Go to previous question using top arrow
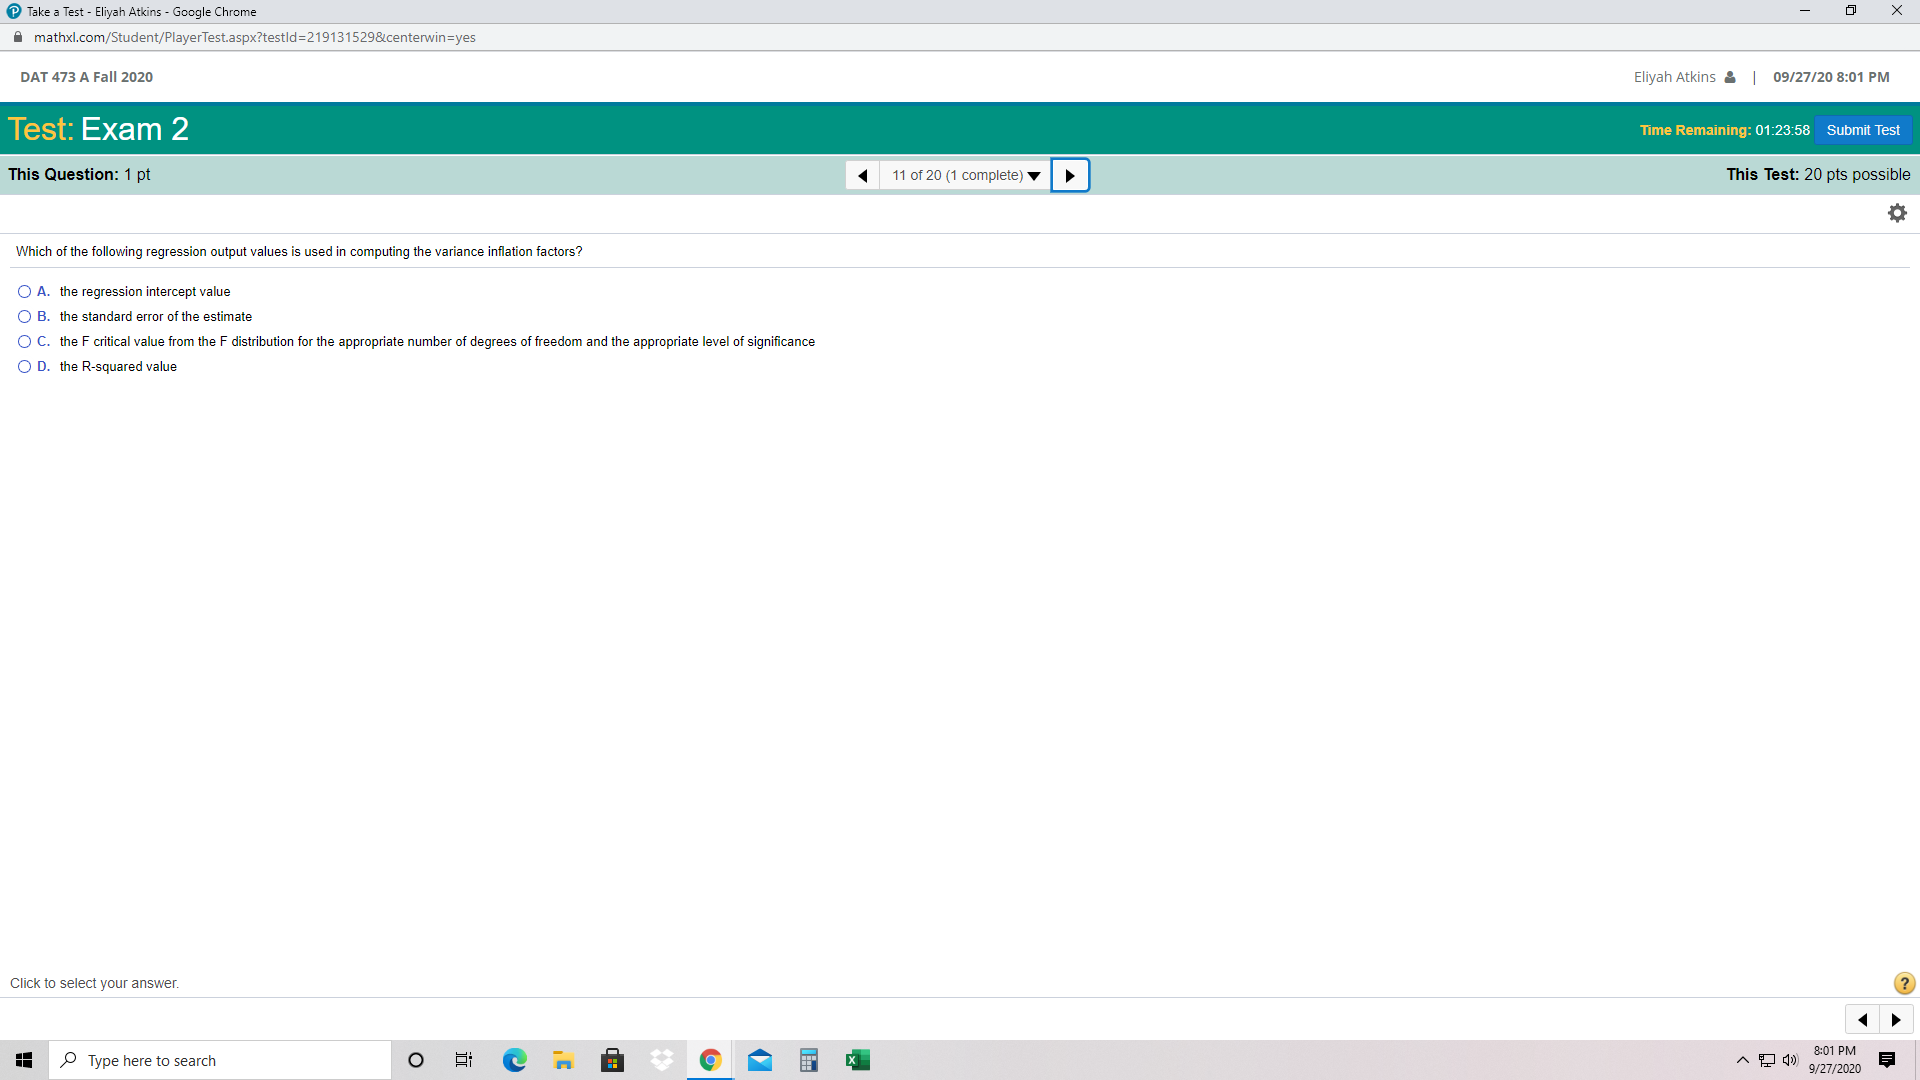 (862, 175)
